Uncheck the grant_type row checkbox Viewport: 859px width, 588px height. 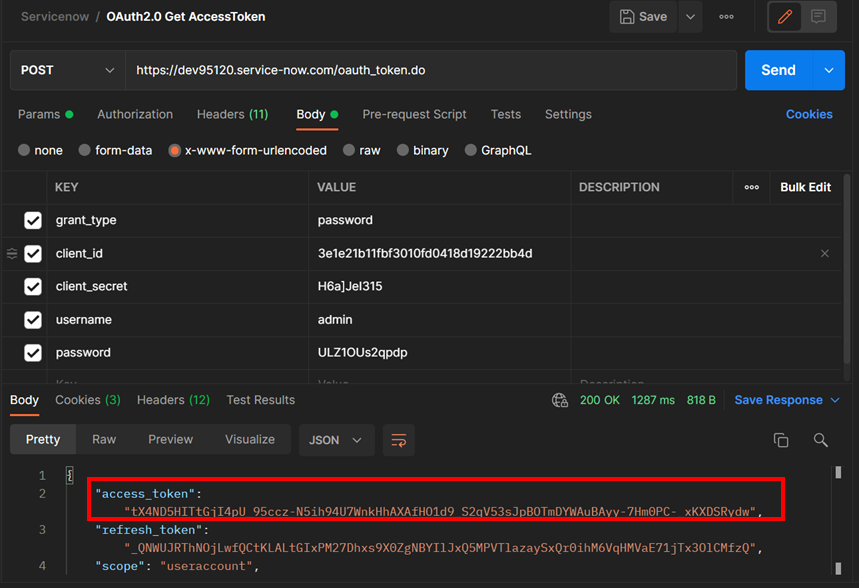click(x=33, y=220)
